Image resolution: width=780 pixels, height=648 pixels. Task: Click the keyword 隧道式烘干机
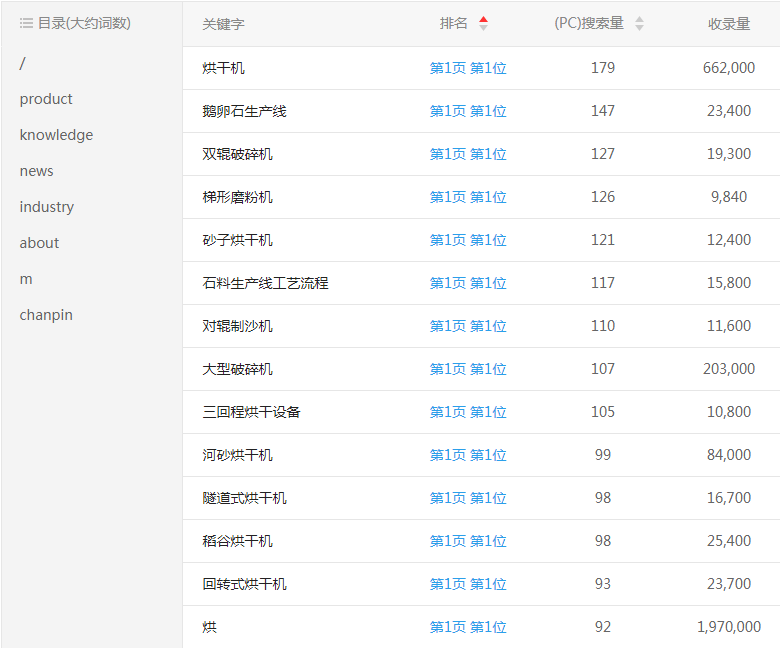[x=244, y=498]
